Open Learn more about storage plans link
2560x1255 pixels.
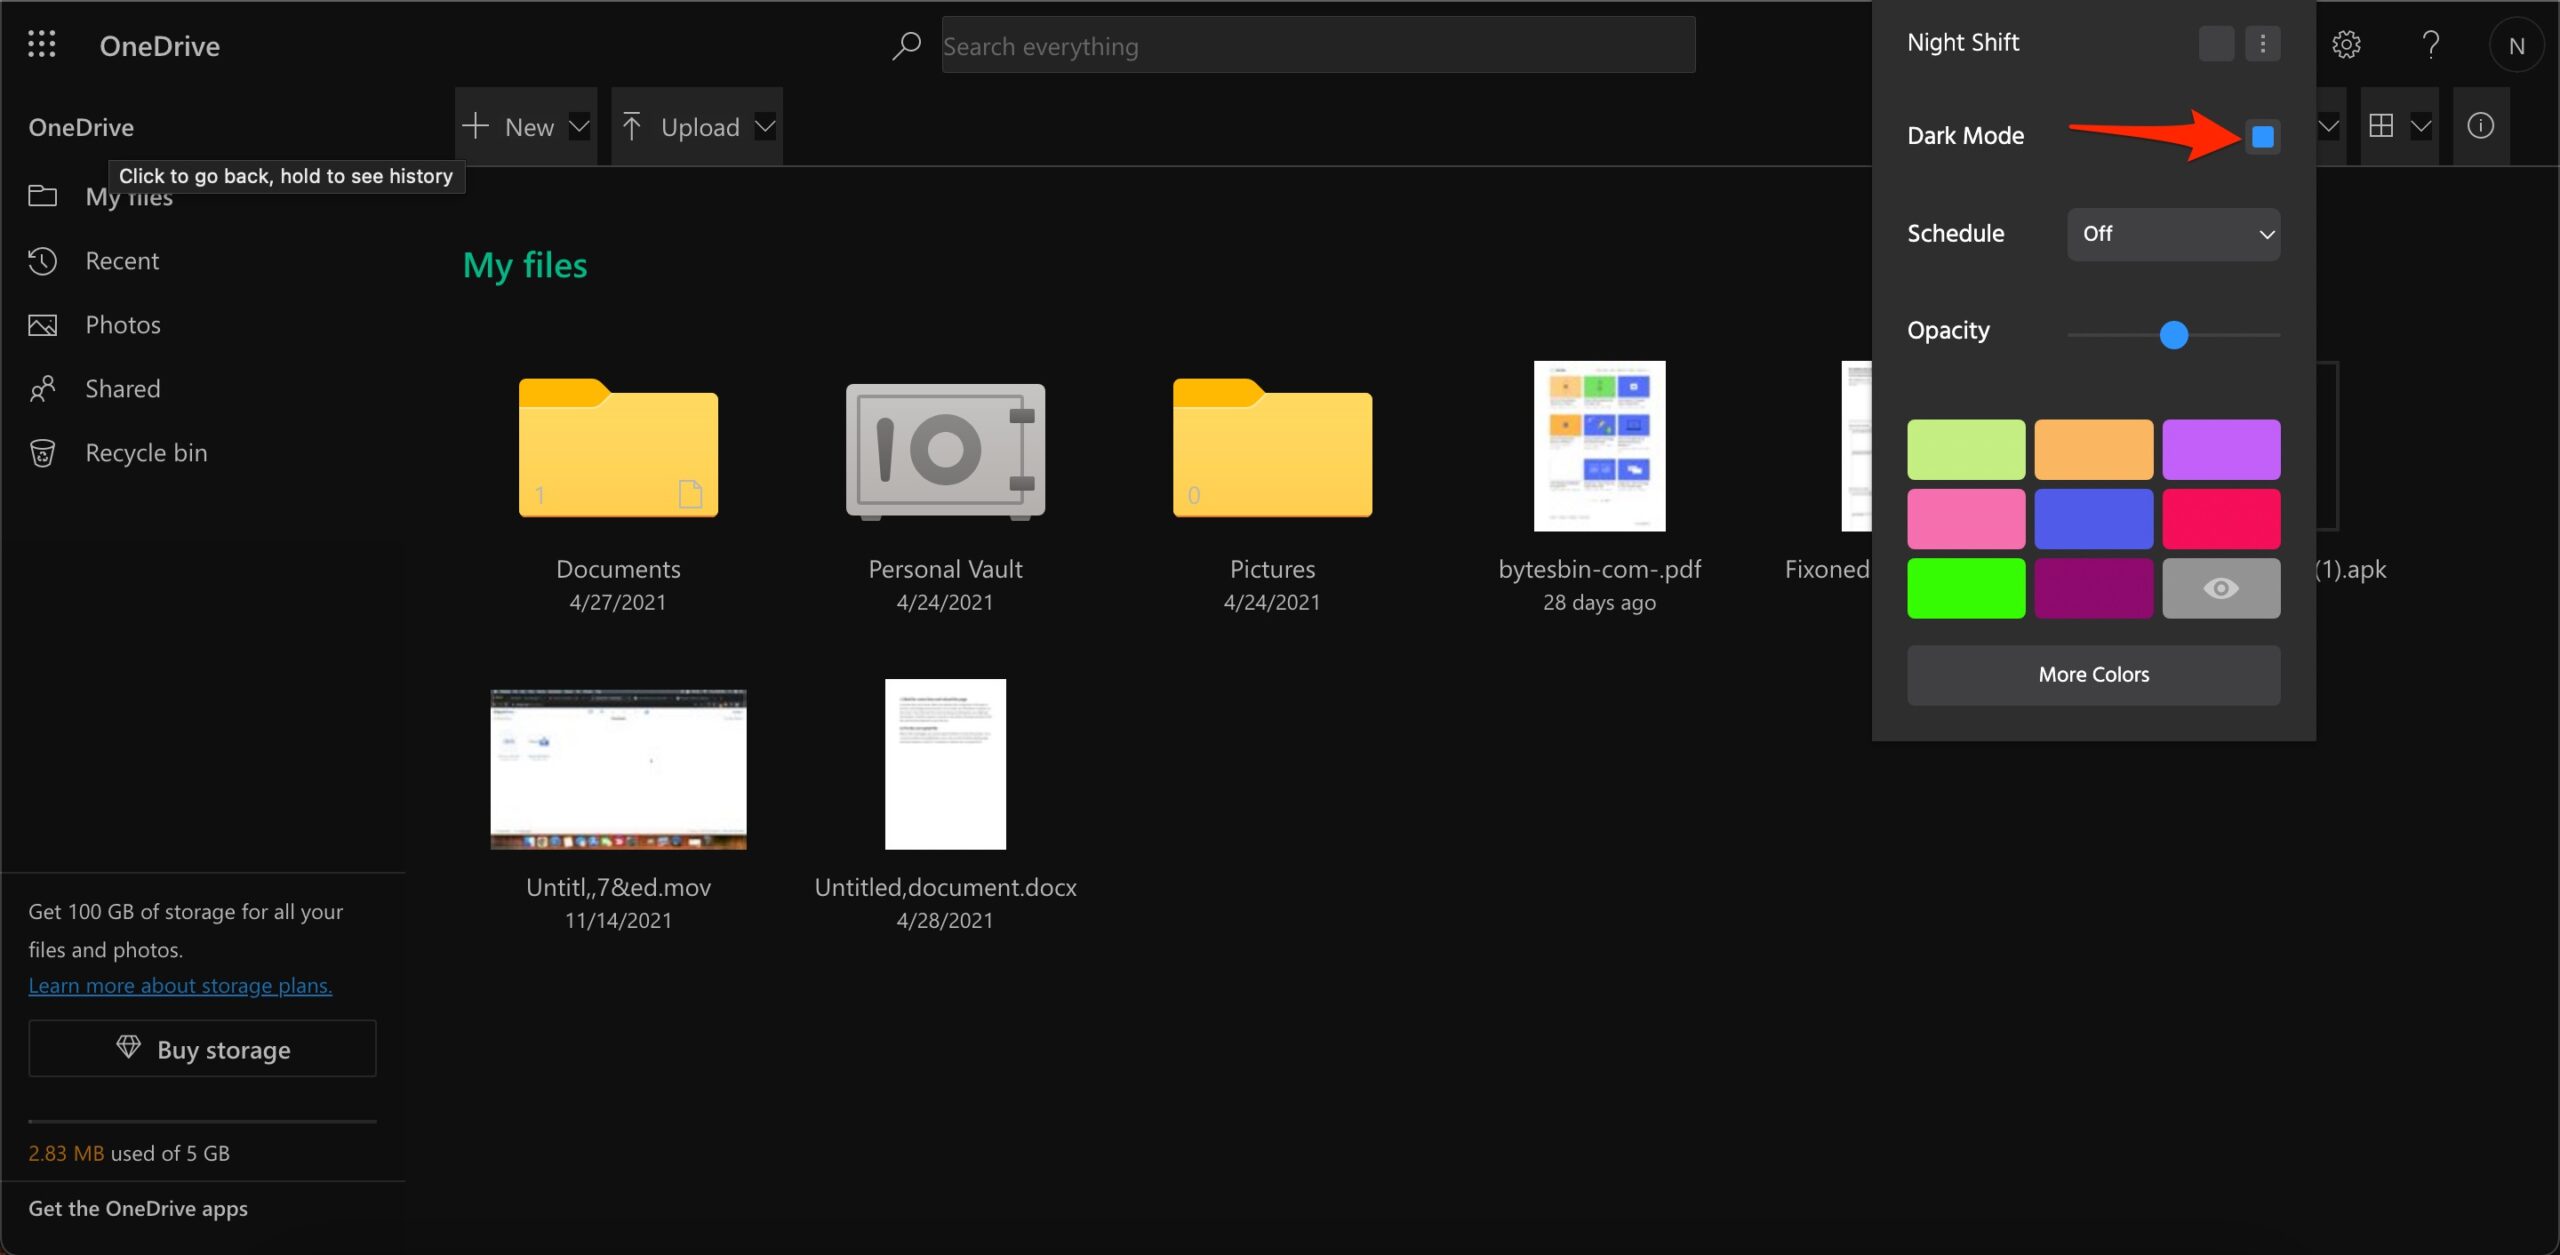(180, 985)
